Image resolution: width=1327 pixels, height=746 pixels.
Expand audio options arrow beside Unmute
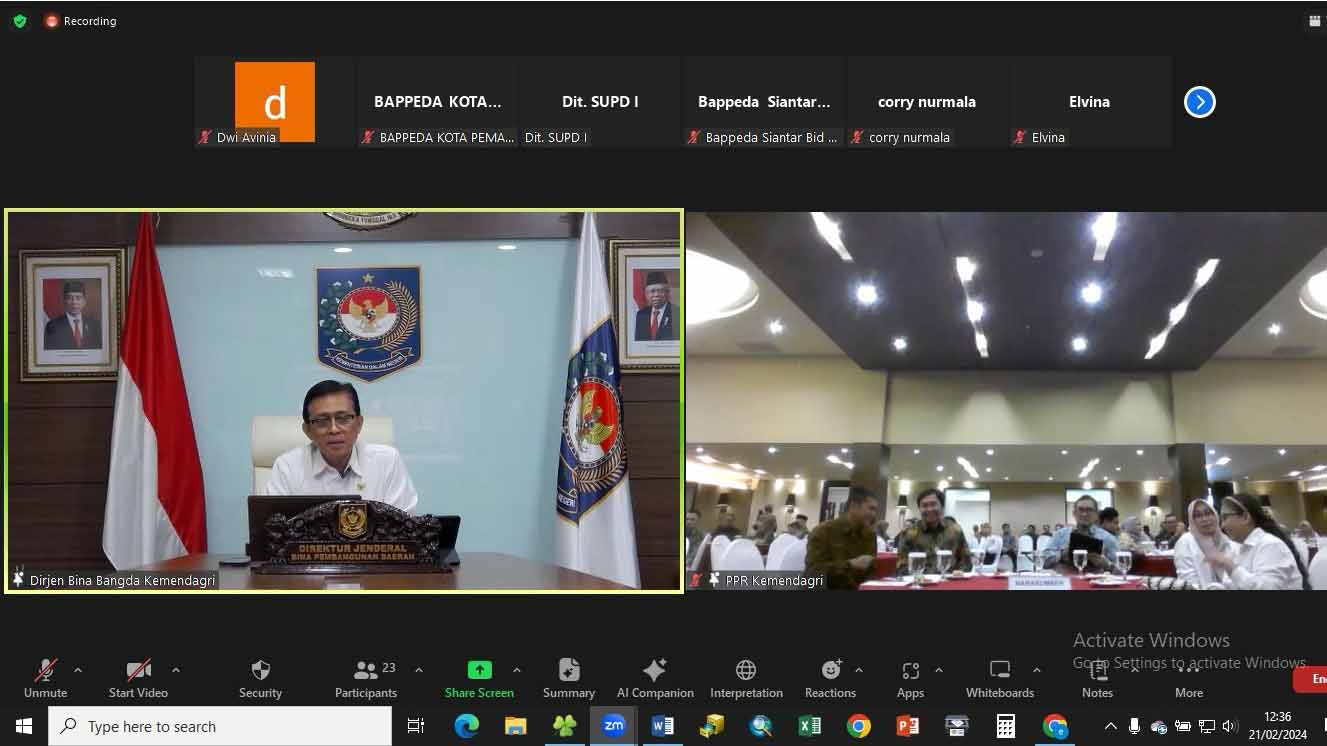point(78,670)
